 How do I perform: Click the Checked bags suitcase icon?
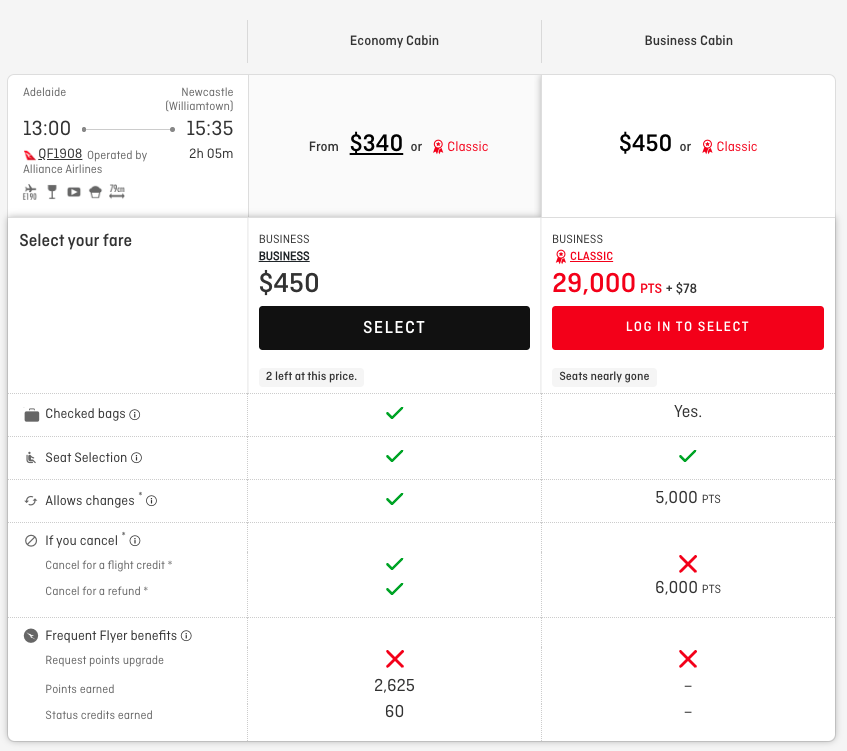point(32,414)
